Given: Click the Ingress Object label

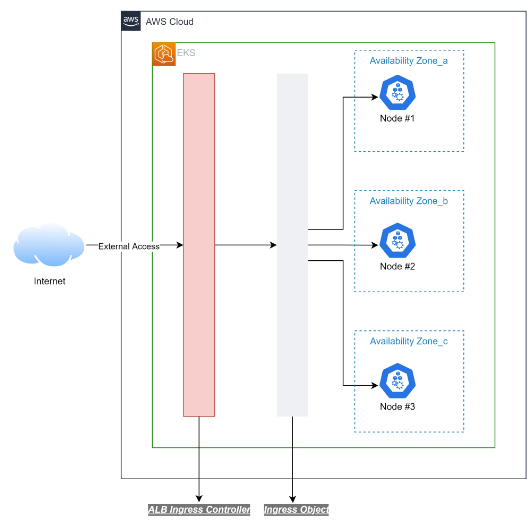Looking at the screenshot, I should pyautogui.click(x=296, y=510).
